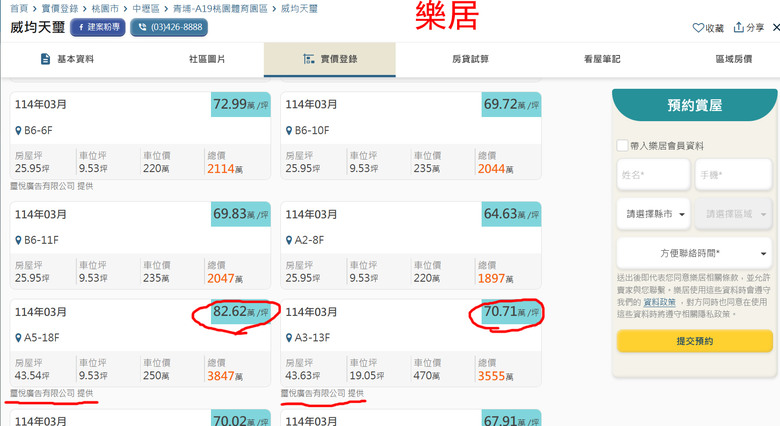Click the total price 3555萬
The image size is (780, 426).
coord(495,376)
